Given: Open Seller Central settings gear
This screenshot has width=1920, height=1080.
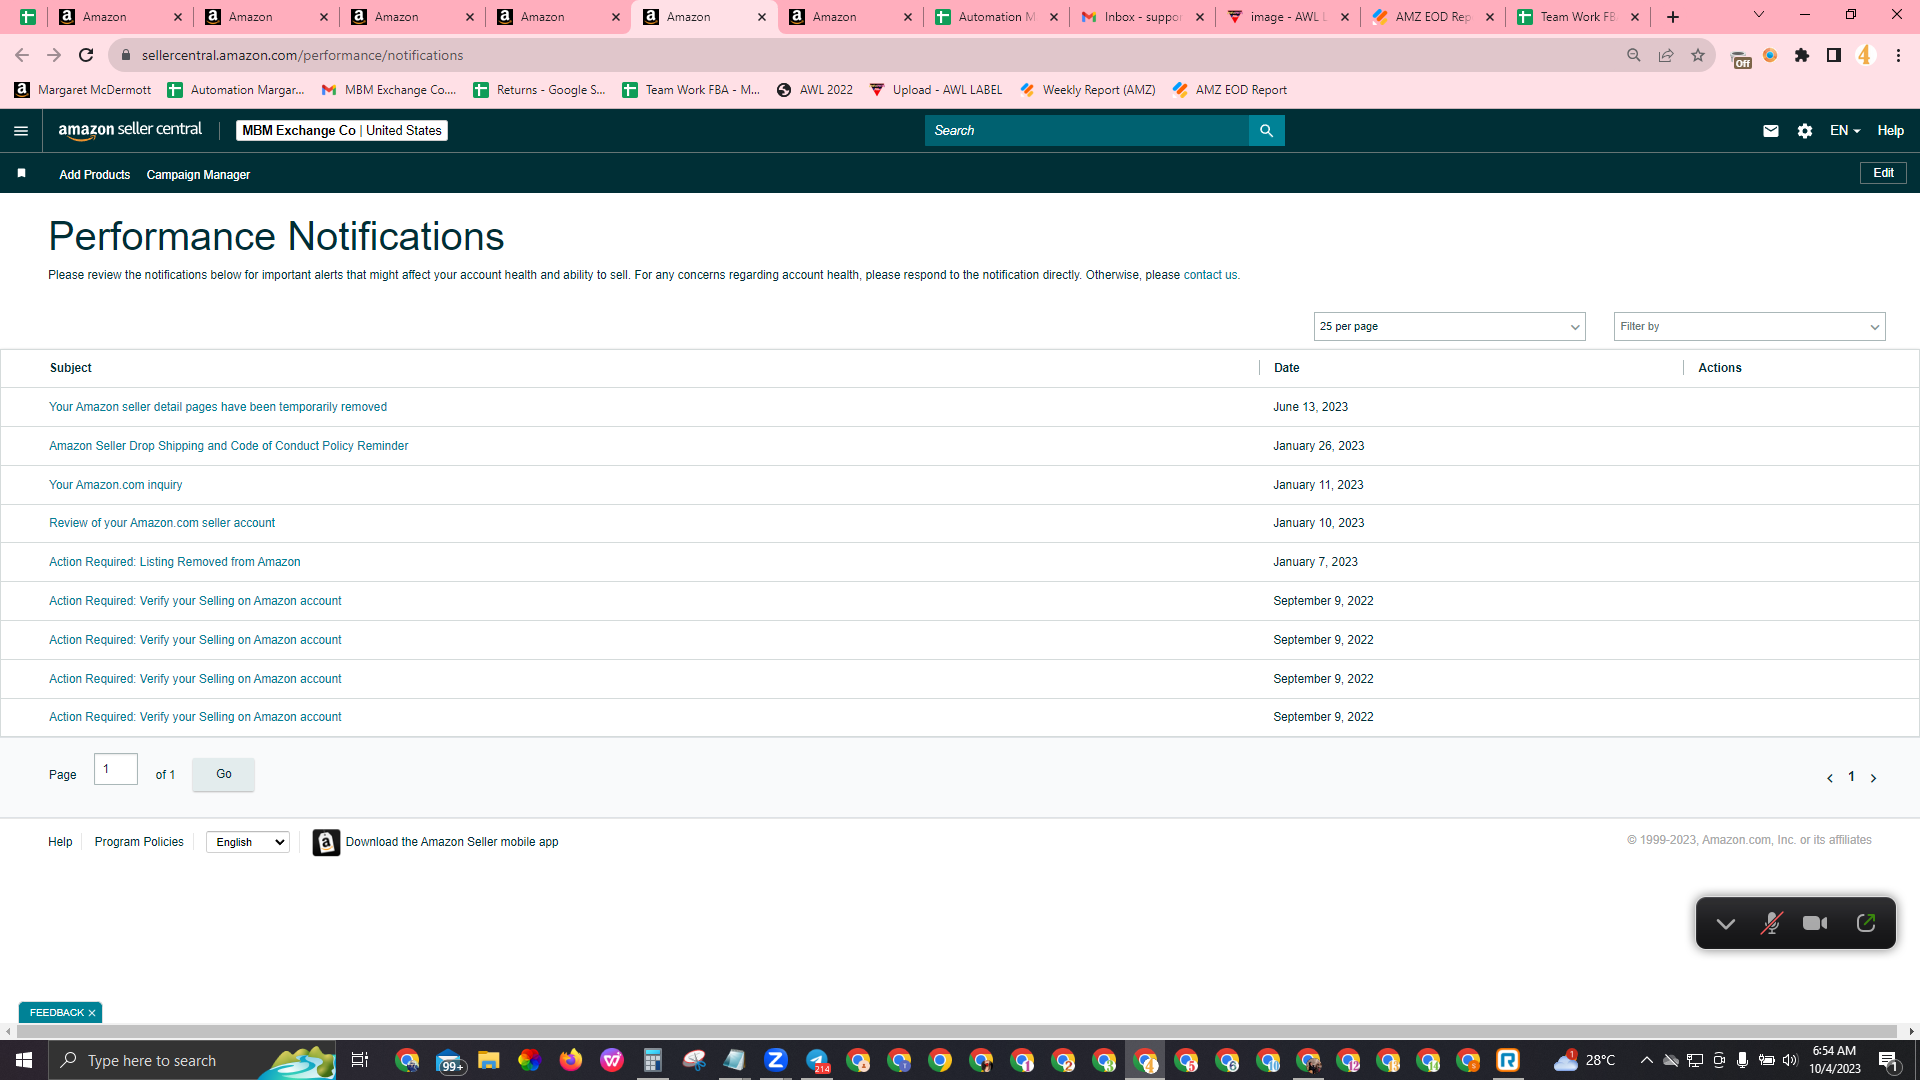Looking at the screenshot, I should point(1804,131).
